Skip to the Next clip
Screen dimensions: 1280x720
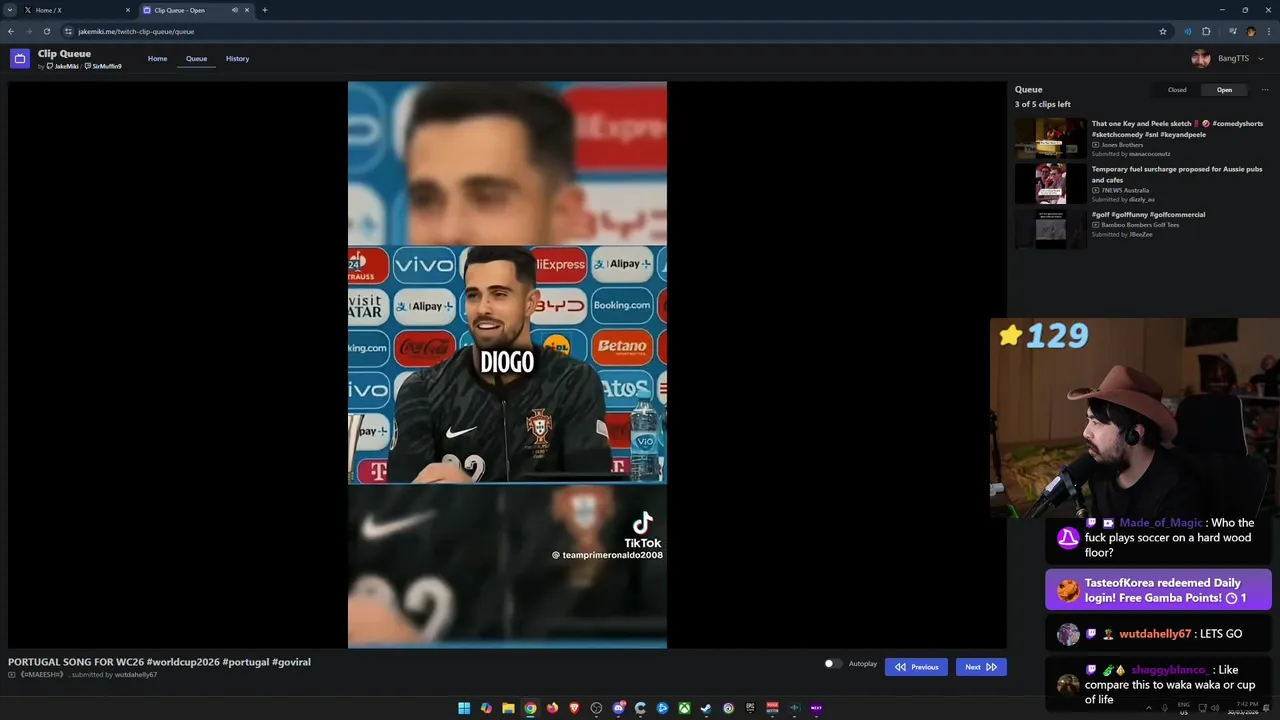coord(981,667)
